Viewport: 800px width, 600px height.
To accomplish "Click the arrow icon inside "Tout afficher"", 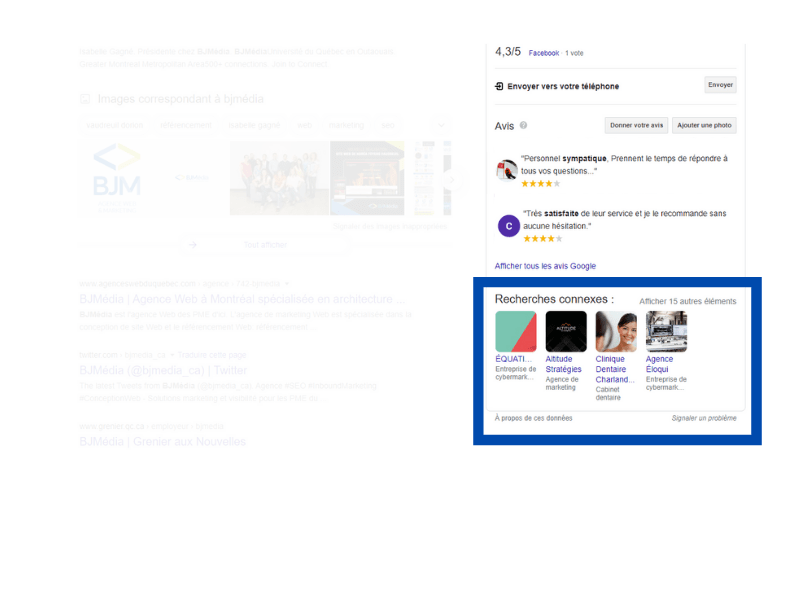I will 193,245.
